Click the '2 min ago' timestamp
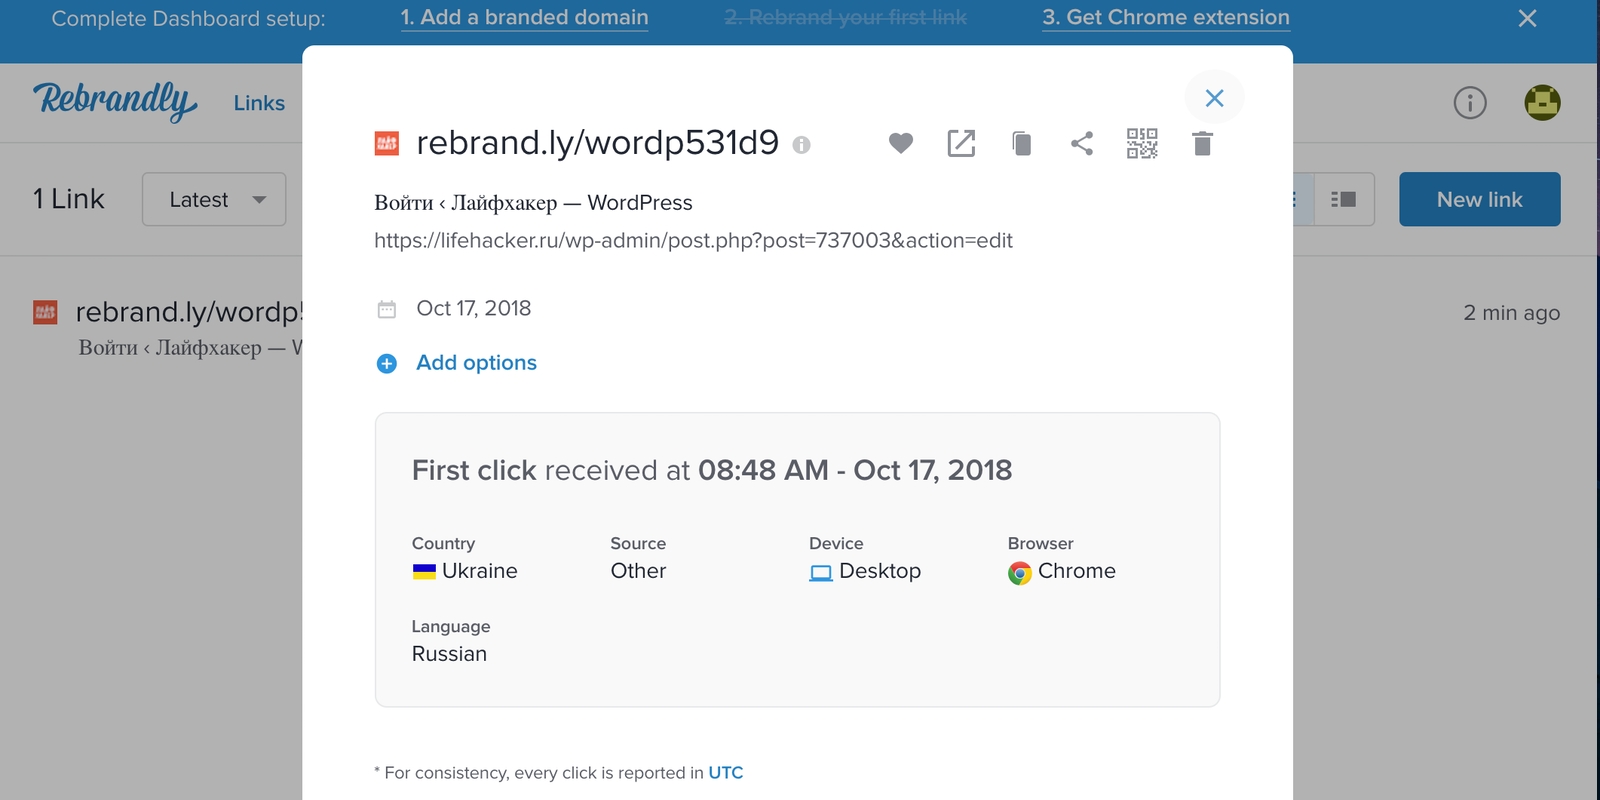 [1511, 313]
